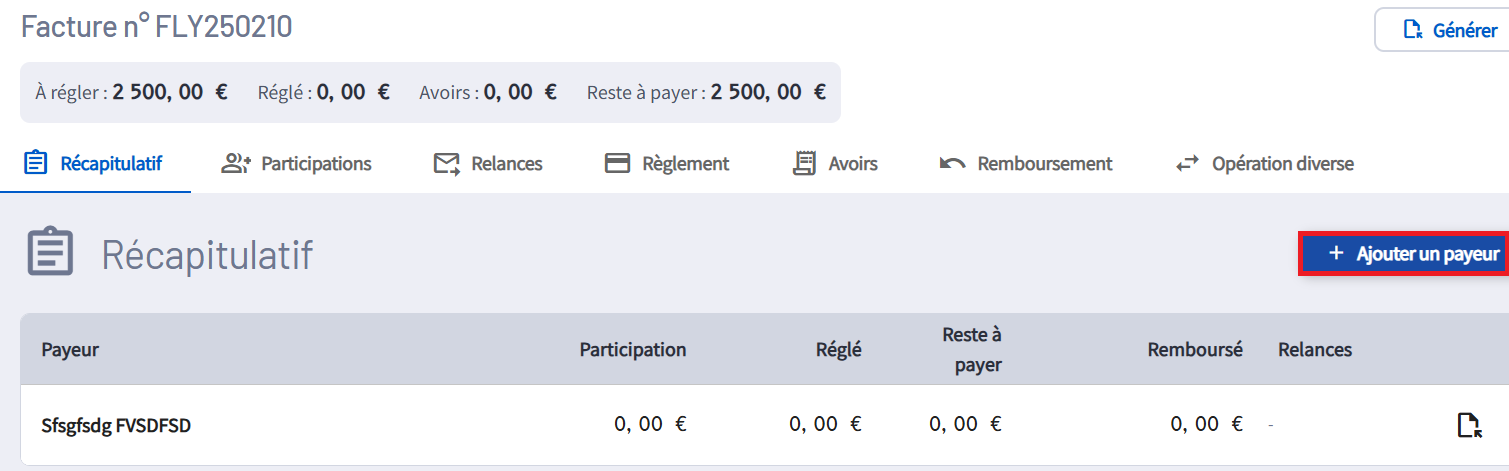The height and width of the screenshot is (471, 1509).
Task: Select the Règlement credit card icon
Action: 617,164
